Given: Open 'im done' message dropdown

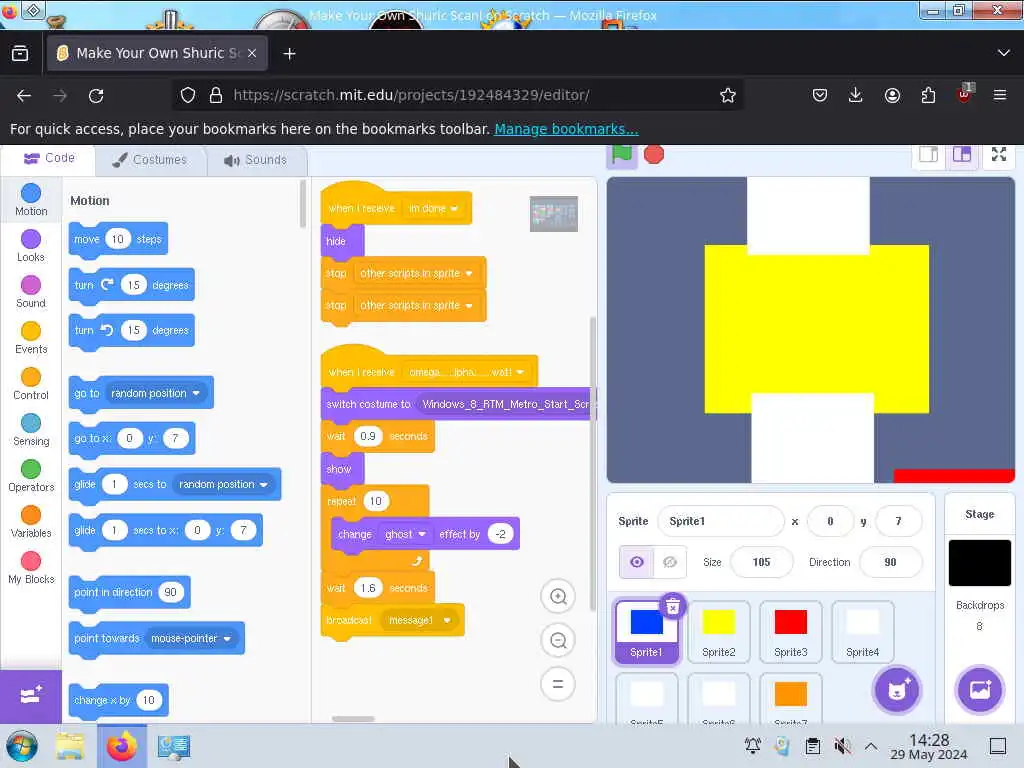Looking at the screenshot, I should 434,208.
